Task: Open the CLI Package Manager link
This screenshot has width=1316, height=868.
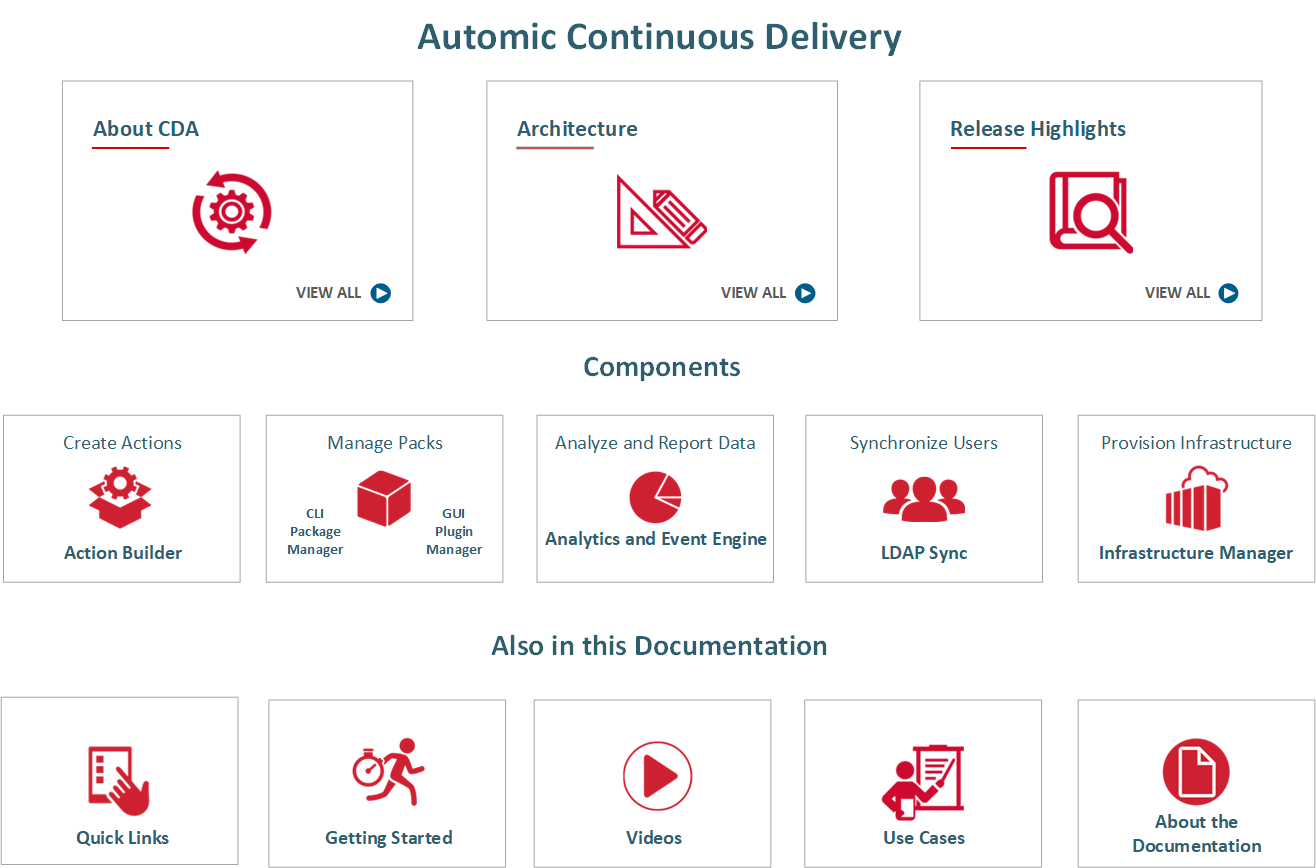Action: (x=315, y=532)
